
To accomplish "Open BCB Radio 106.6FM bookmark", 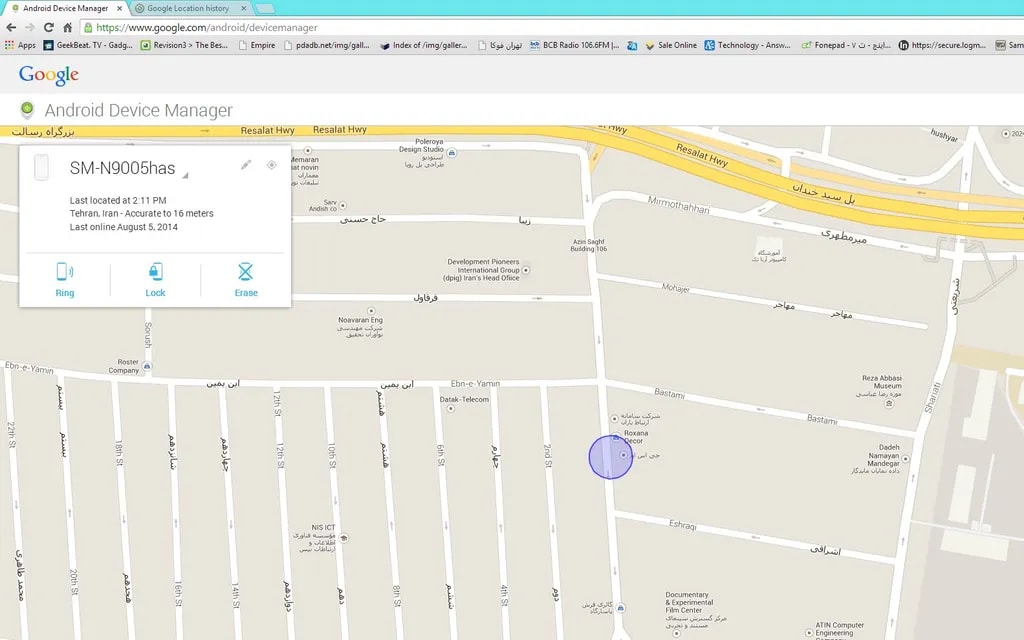I will point(575,45).
